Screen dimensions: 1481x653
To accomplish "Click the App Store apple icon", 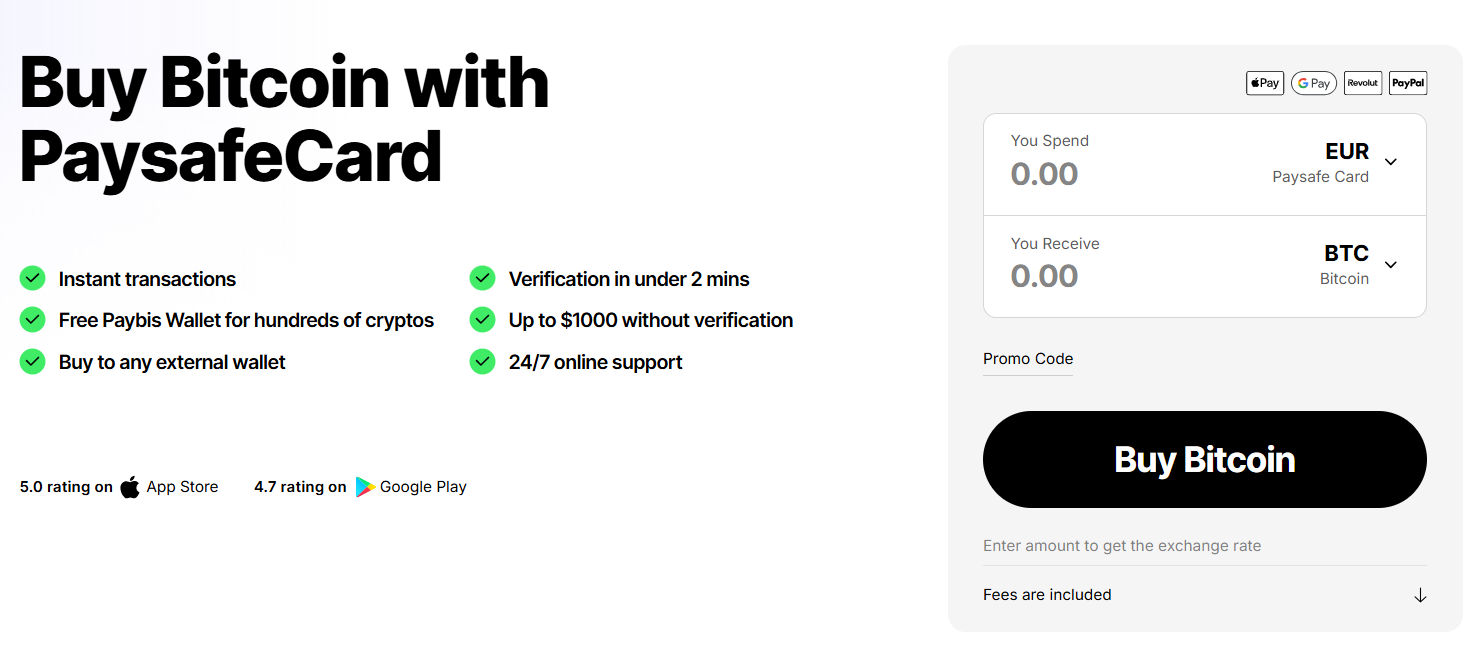I will click(x=130, y=486).
